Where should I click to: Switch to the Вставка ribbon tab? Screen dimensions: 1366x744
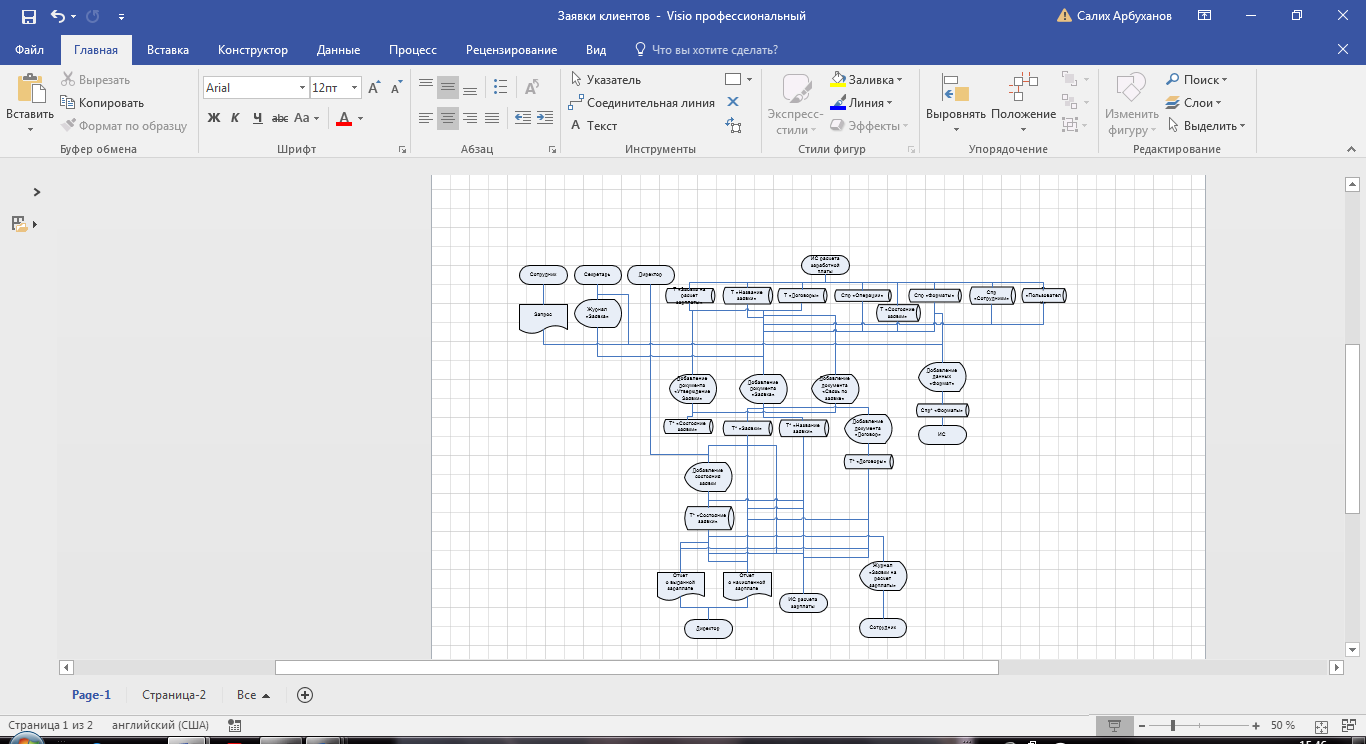pos(168,50)
